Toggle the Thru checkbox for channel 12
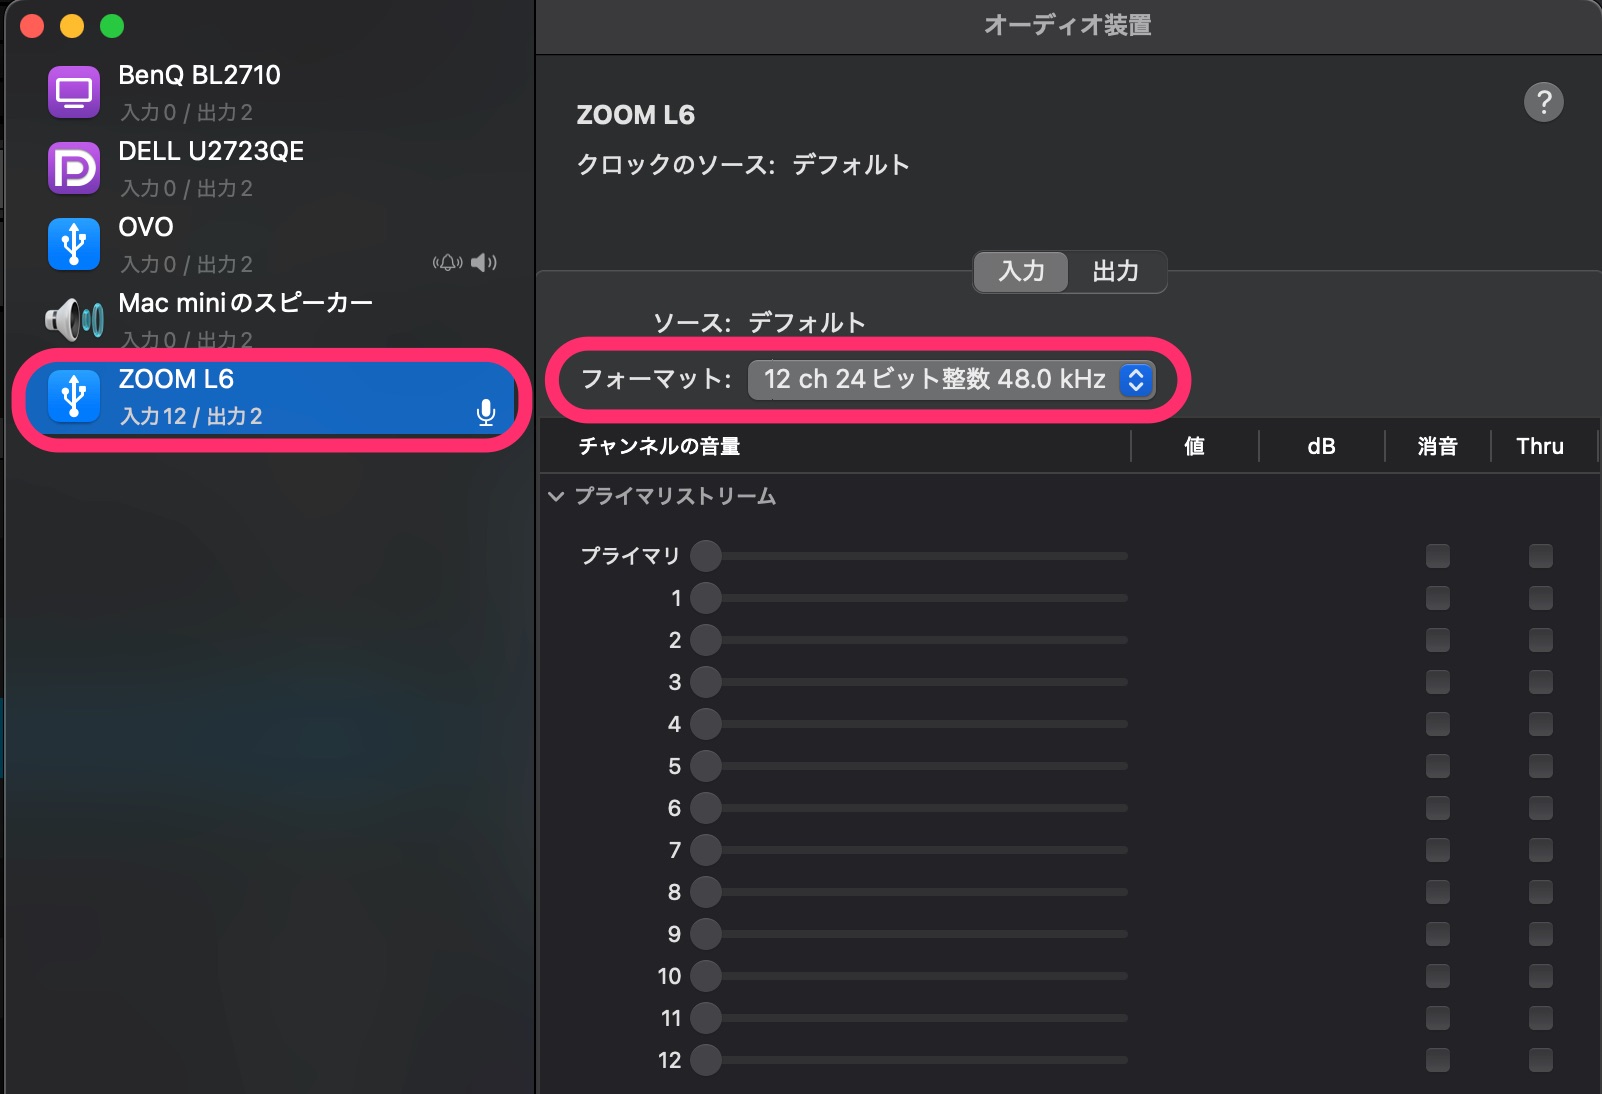The width and height of the screenshot is (1602, 1094). pos(1541,1060)
